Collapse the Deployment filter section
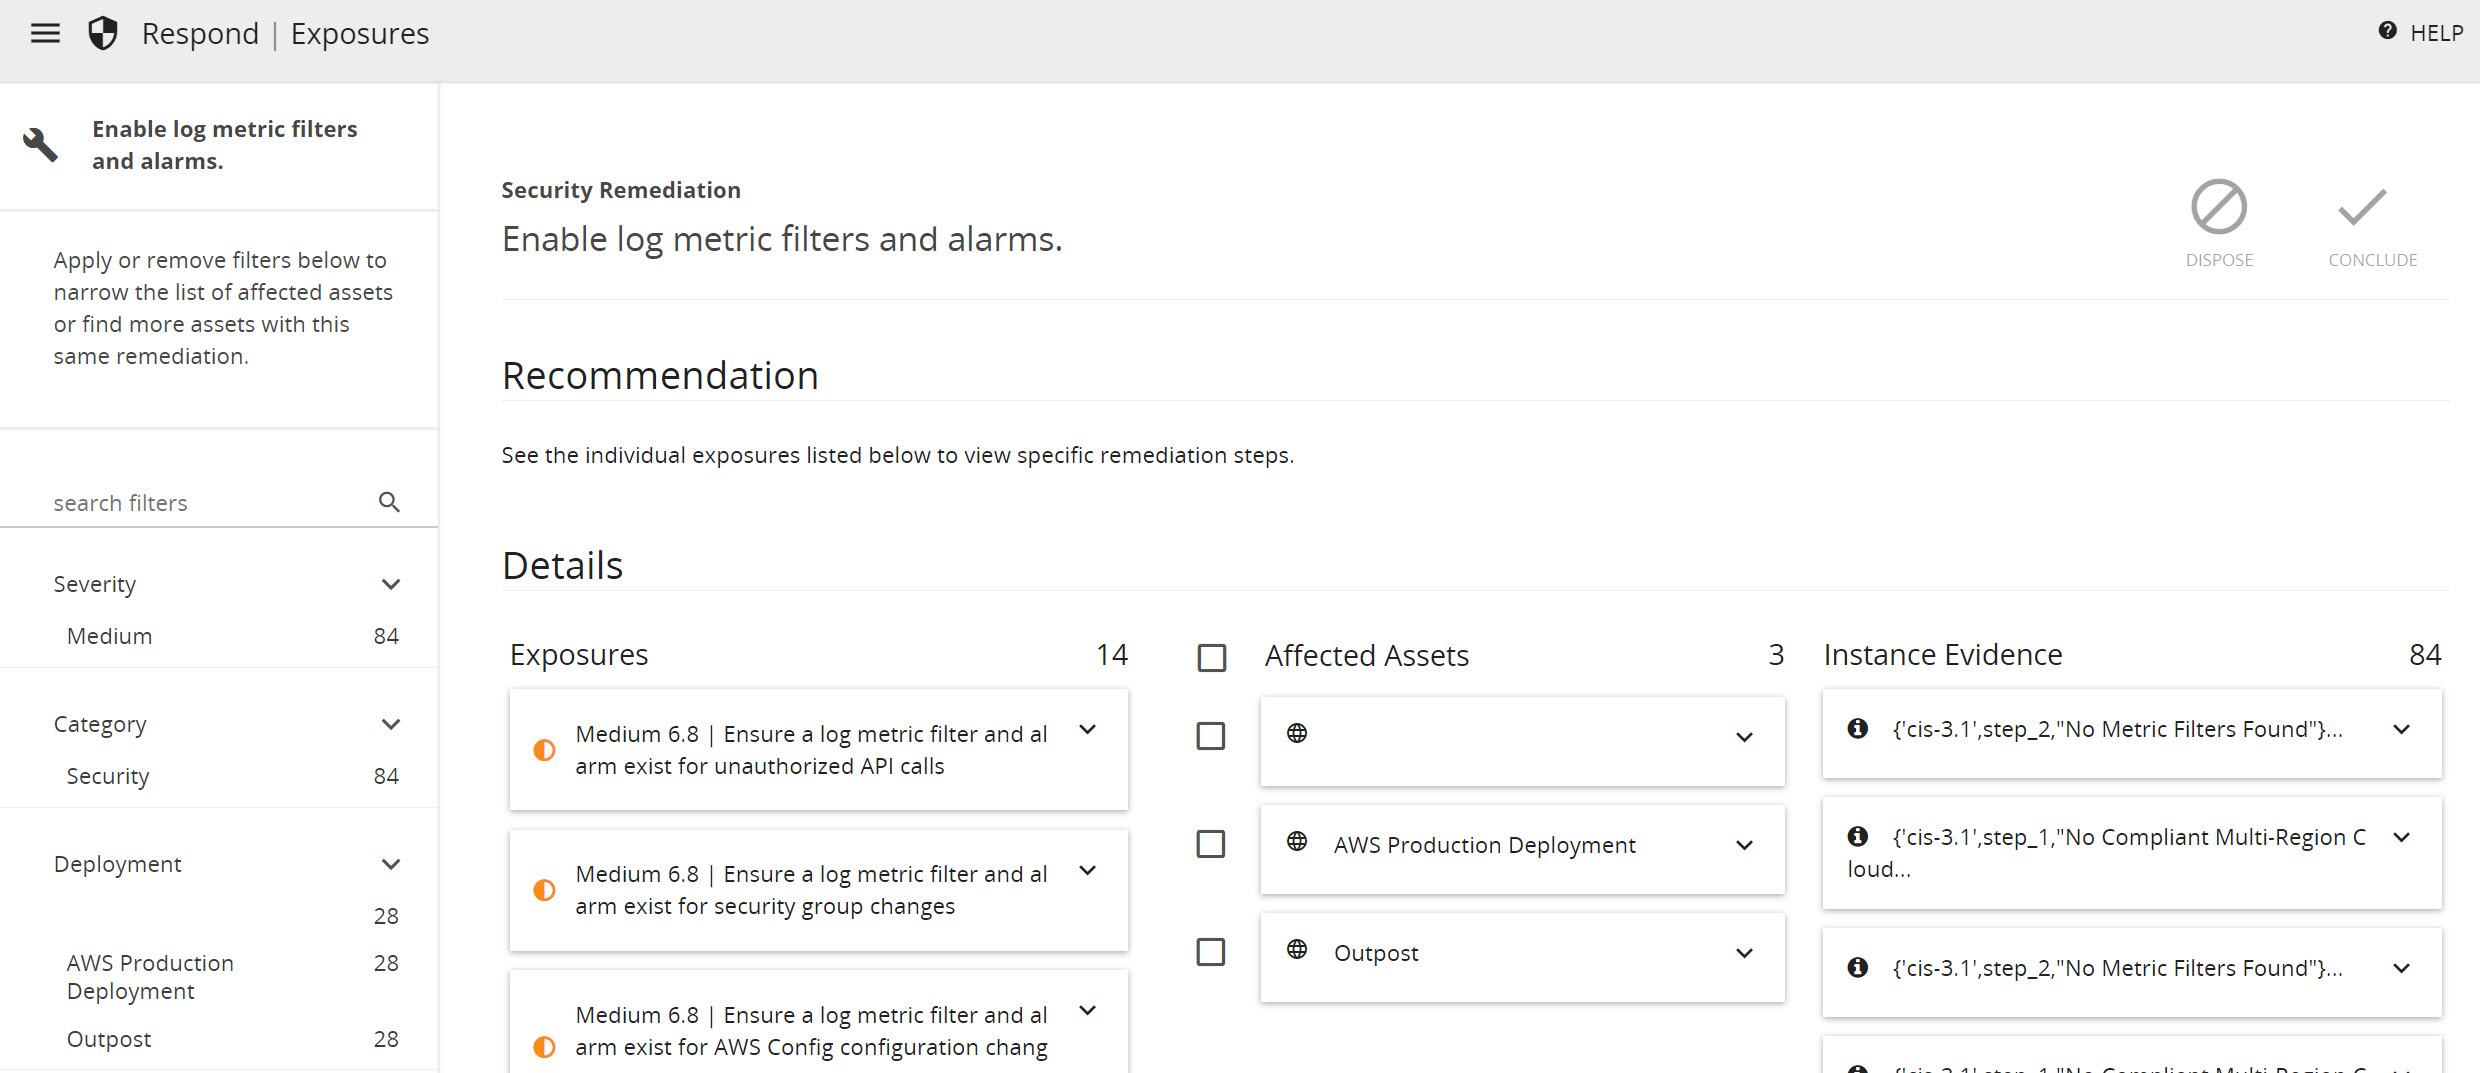Image resolution: width=2480 pixels, height=1073 pixels. 391,864
